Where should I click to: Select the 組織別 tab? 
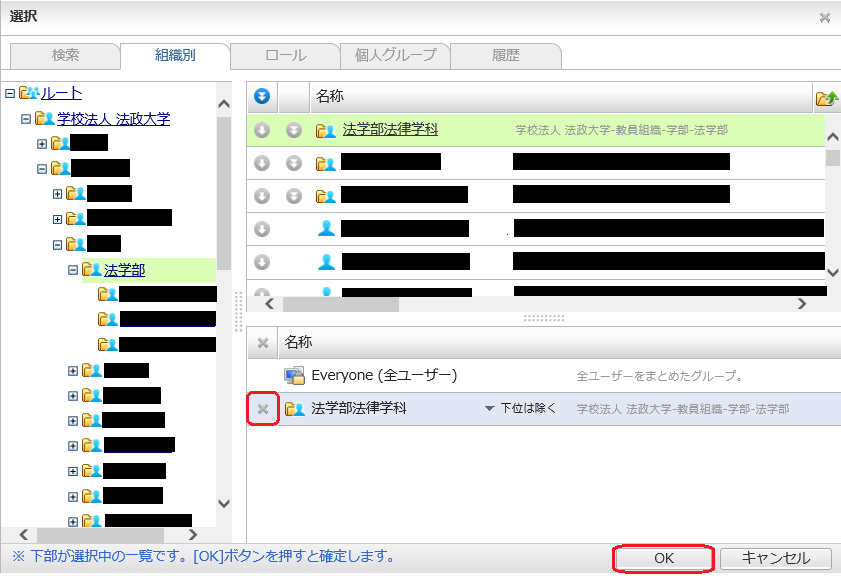175,55
